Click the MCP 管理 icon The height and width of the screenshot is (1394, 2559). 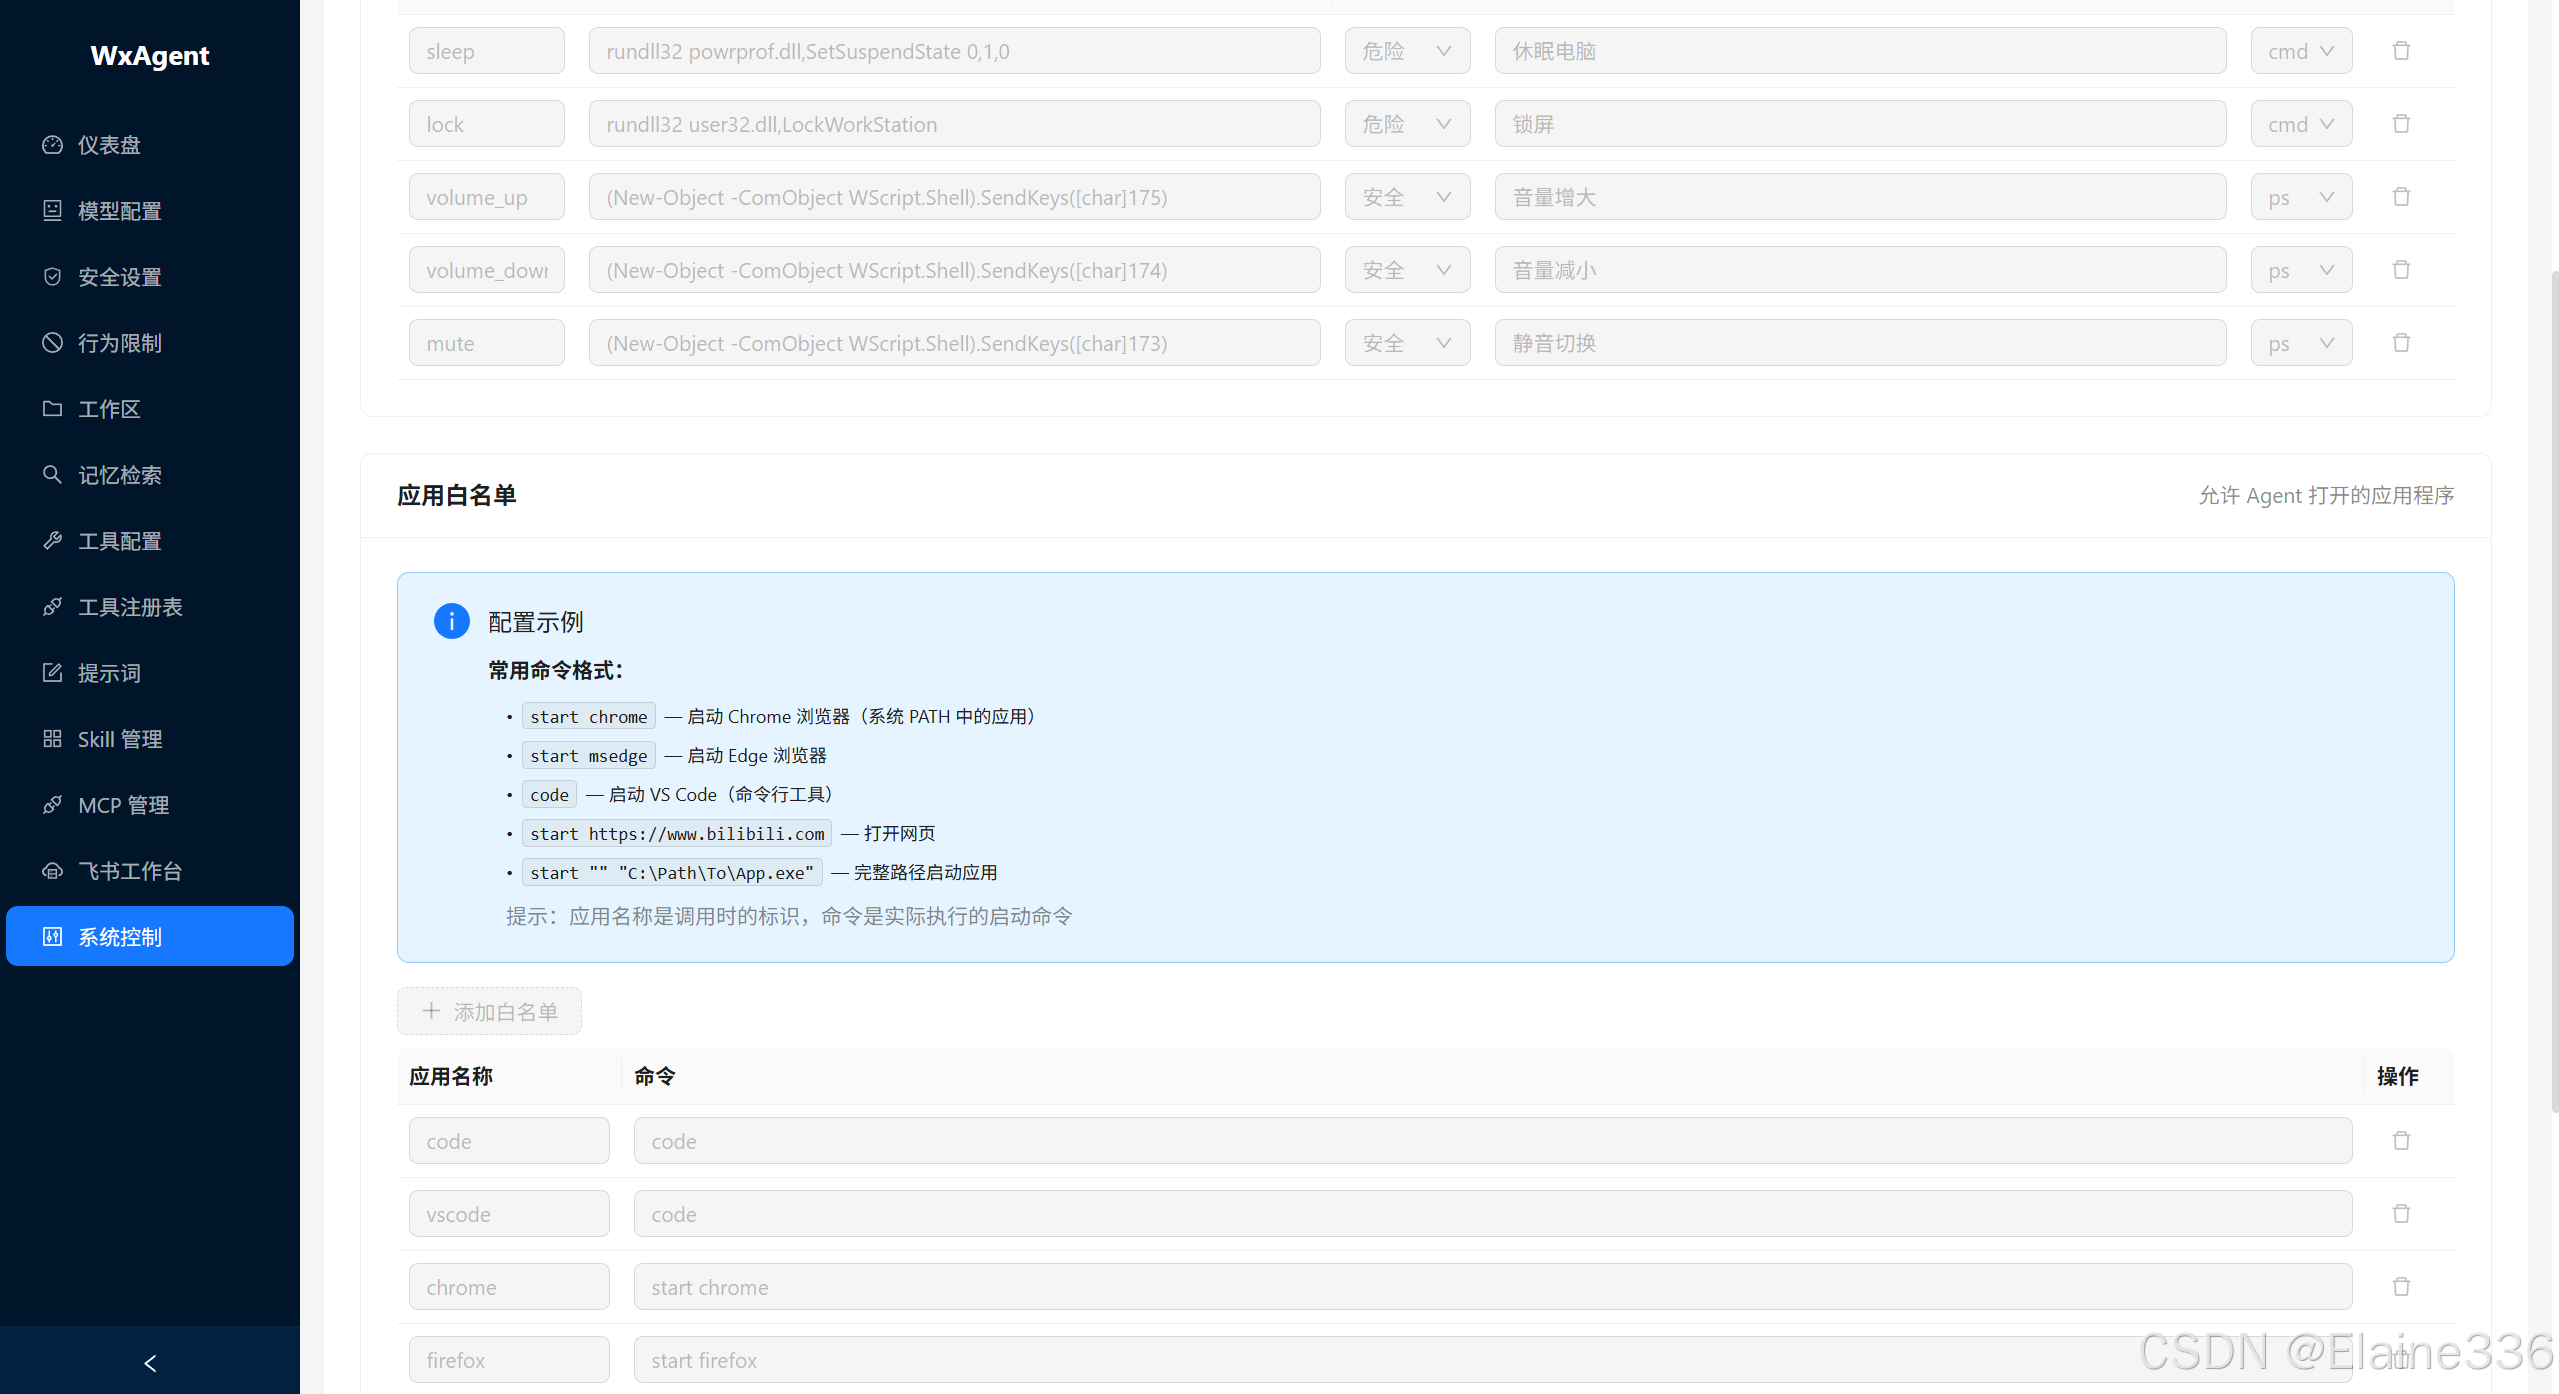(52, 805)
